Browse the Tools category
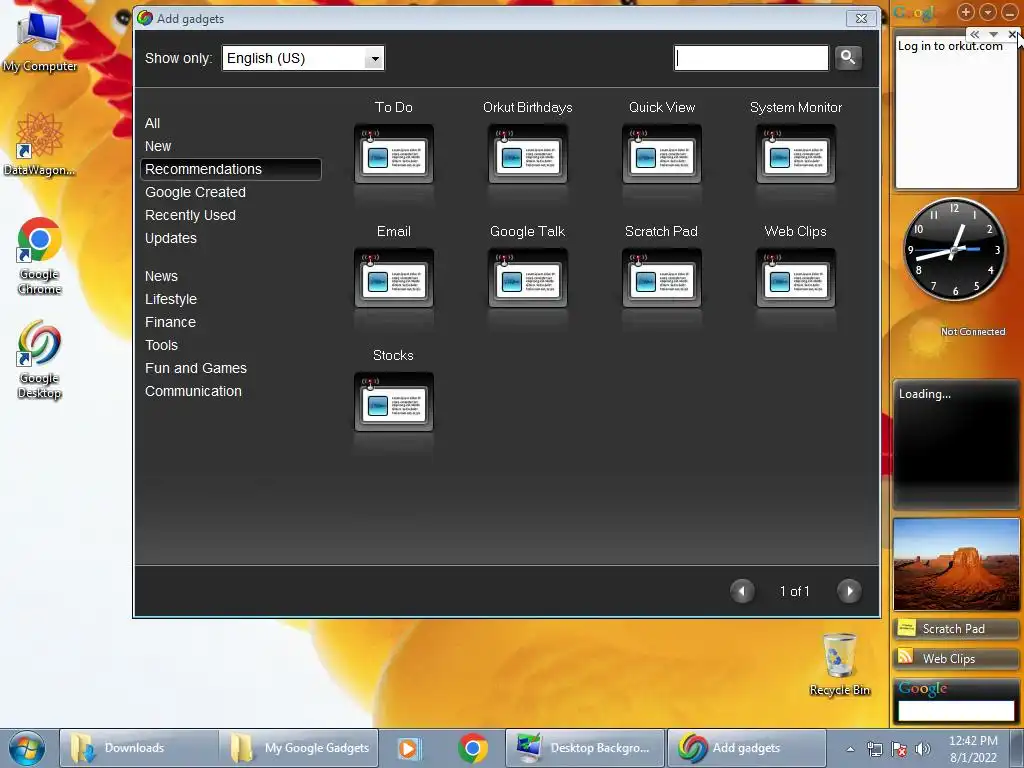Screen dimensions: 1024x768 (x=161, y=345)
